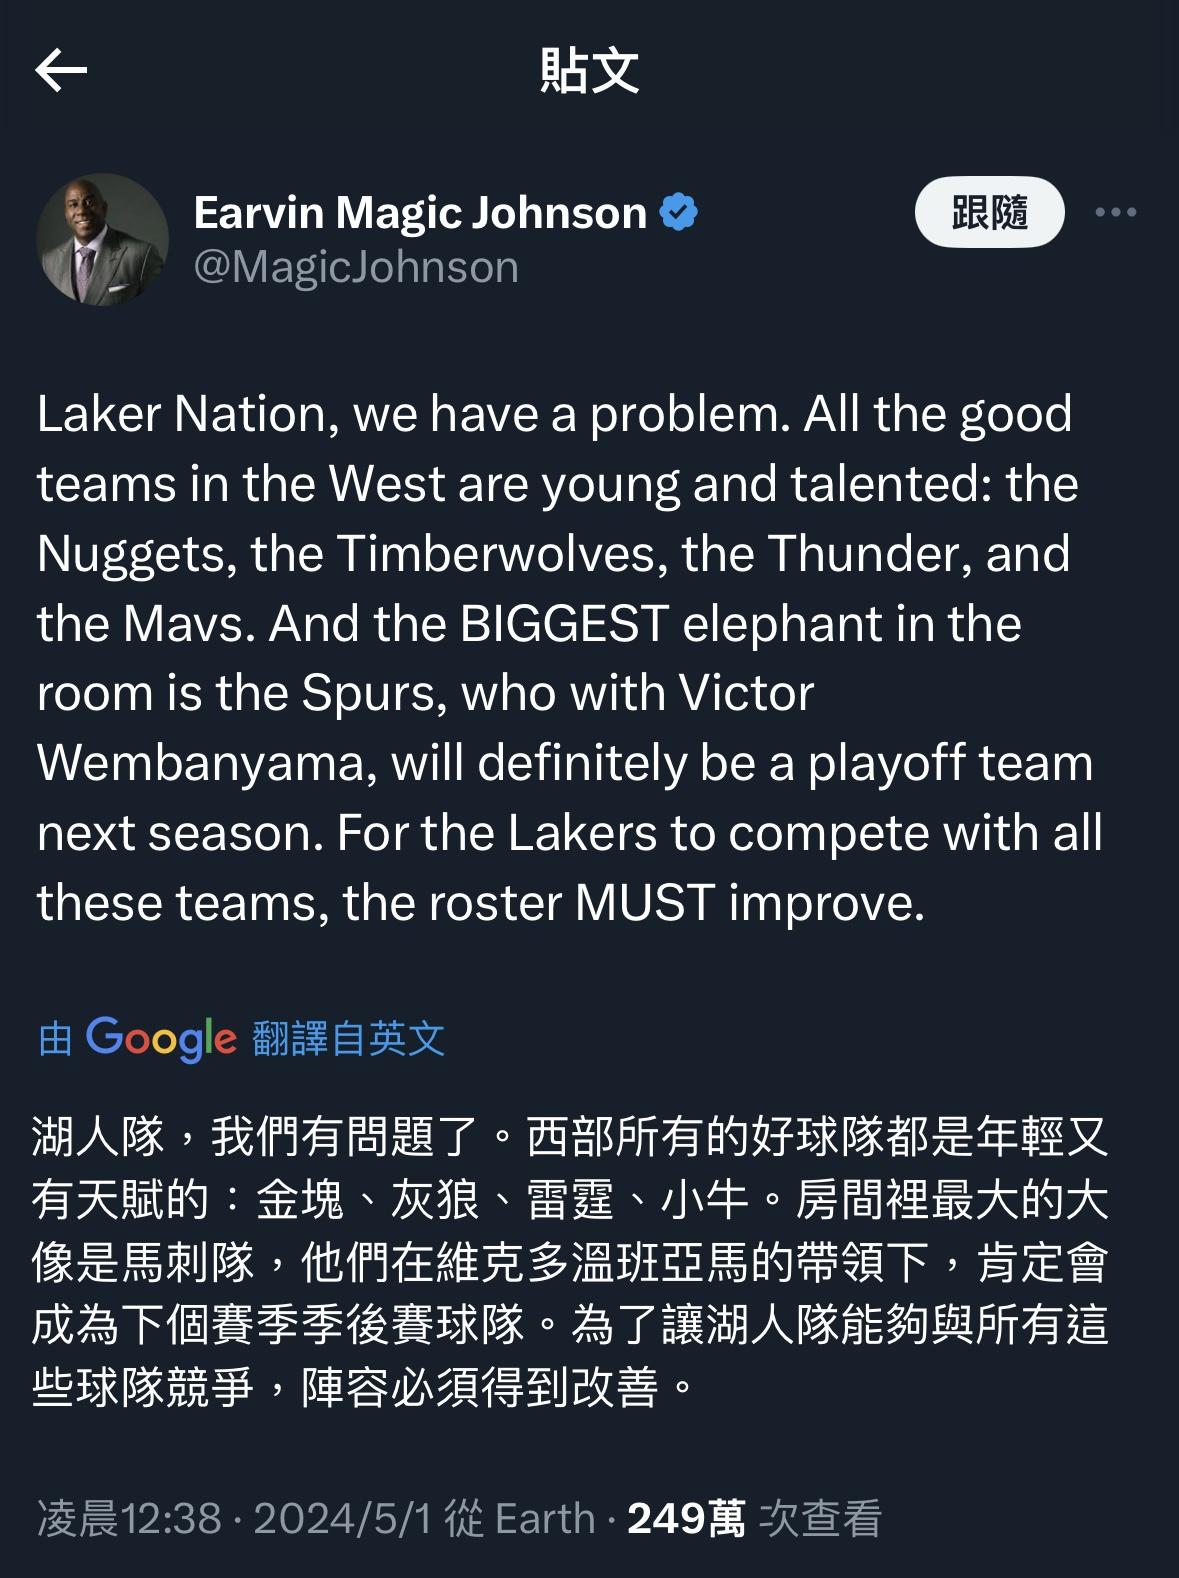Open Magic Johnson's profile picture

(x=102, y=239)
